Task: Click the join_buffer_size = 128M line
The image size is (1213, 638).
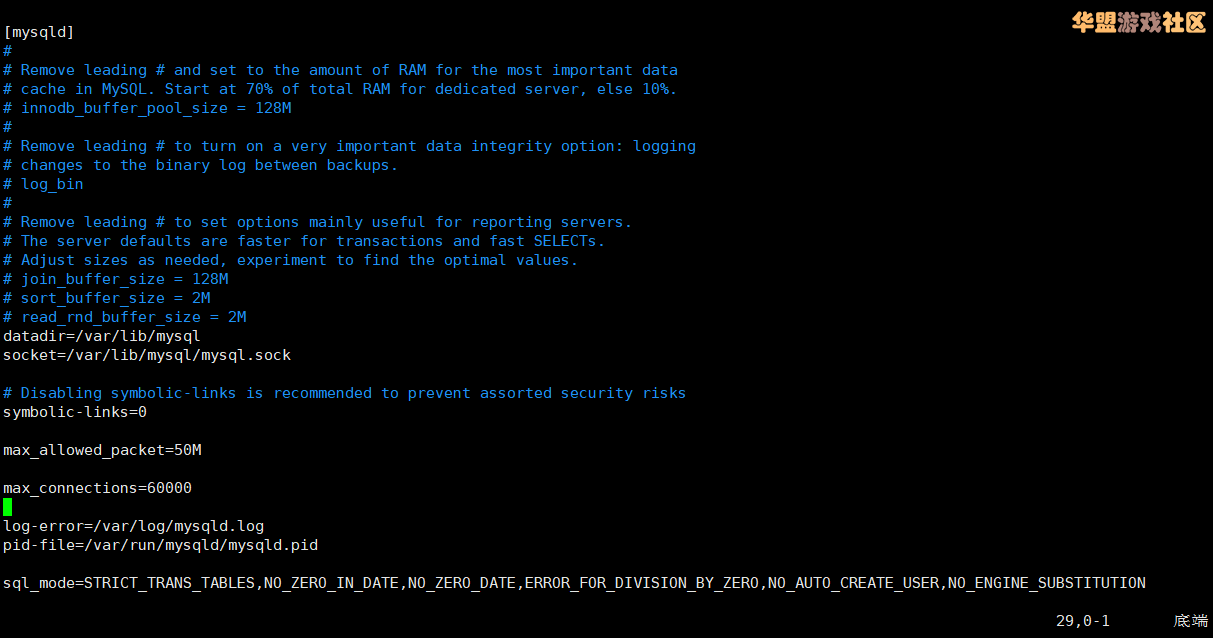Action: coord(116,279)
